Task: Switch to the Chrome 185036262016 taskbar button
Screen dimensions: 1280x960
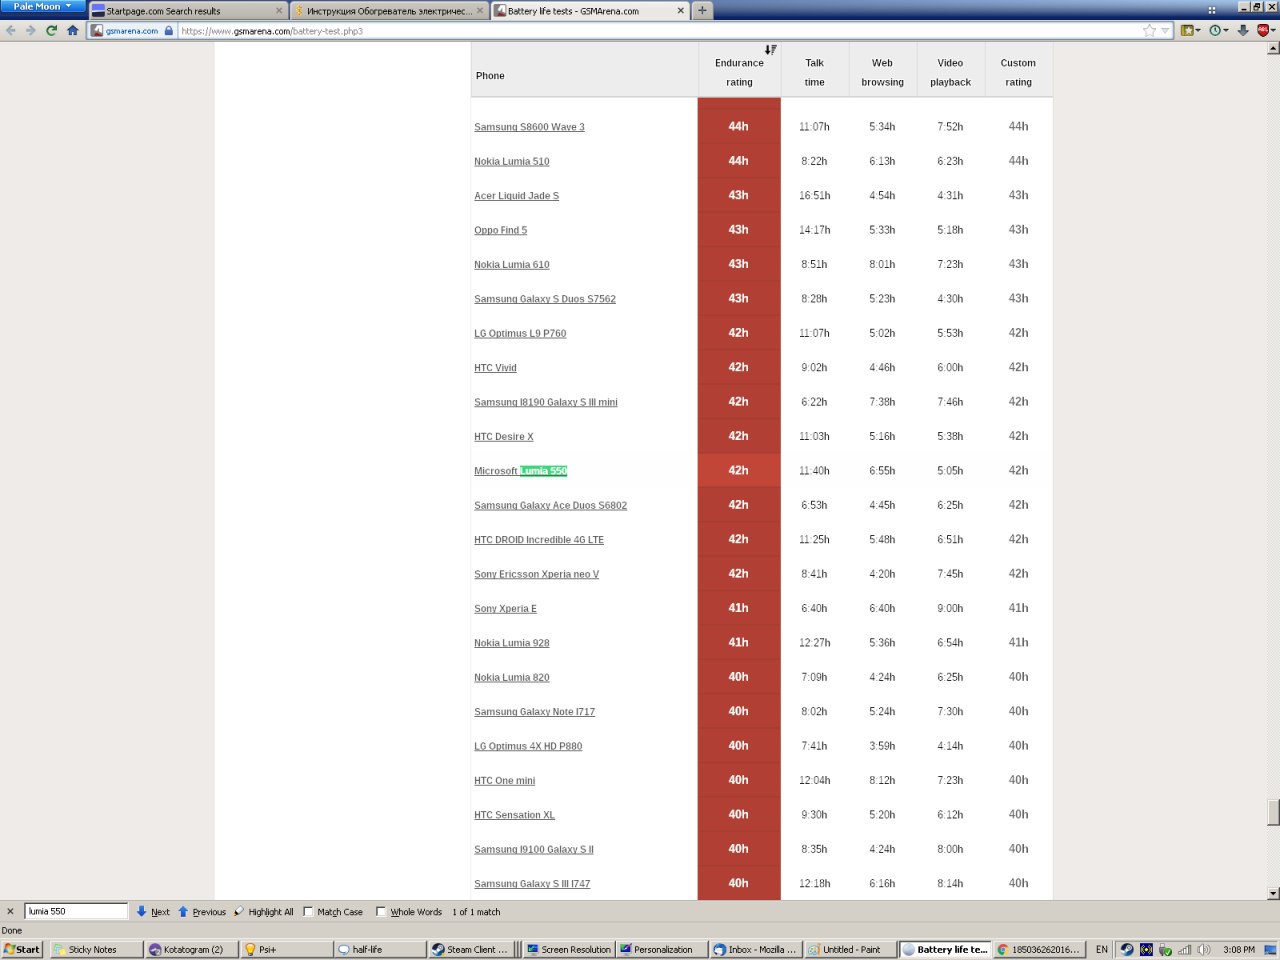Action: tap(1038, 949)
